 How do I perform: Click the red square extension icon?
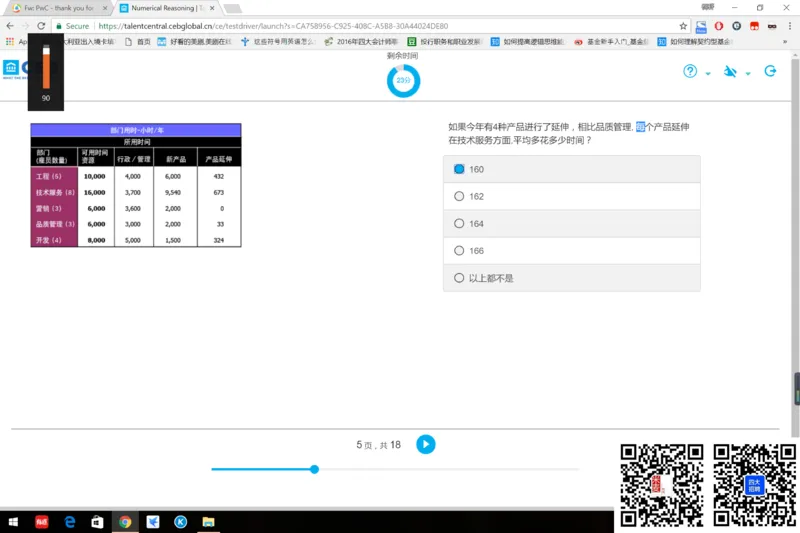(755, 26)
